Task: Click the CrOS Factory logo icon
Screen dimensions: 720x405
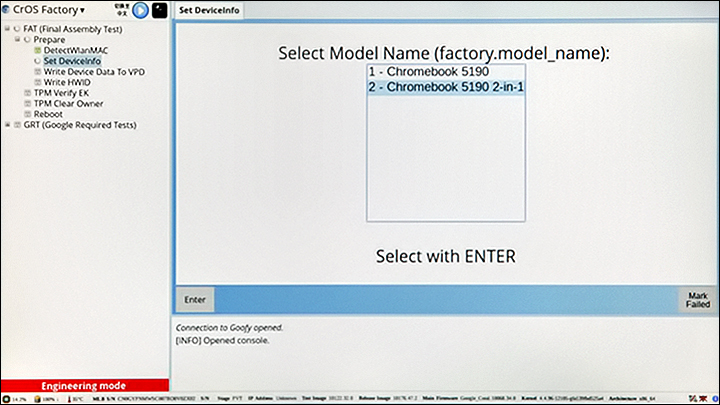Action: tap(6, 10)
